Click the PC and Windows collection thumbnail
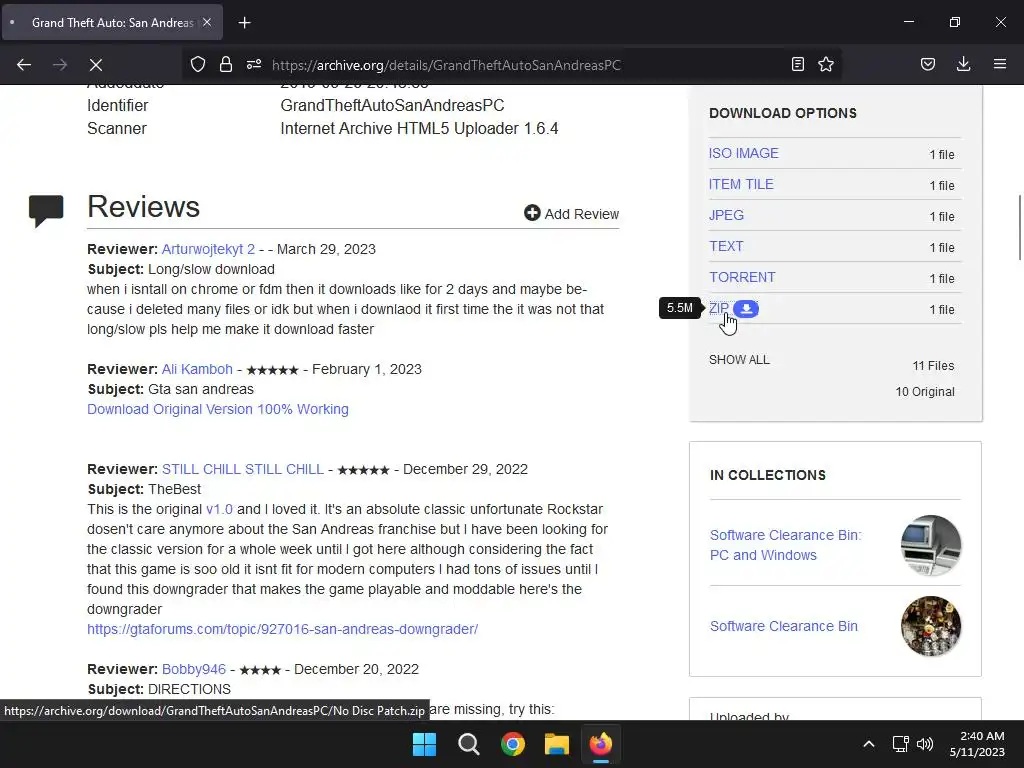The image size is (1024, 768). [931, 545]
